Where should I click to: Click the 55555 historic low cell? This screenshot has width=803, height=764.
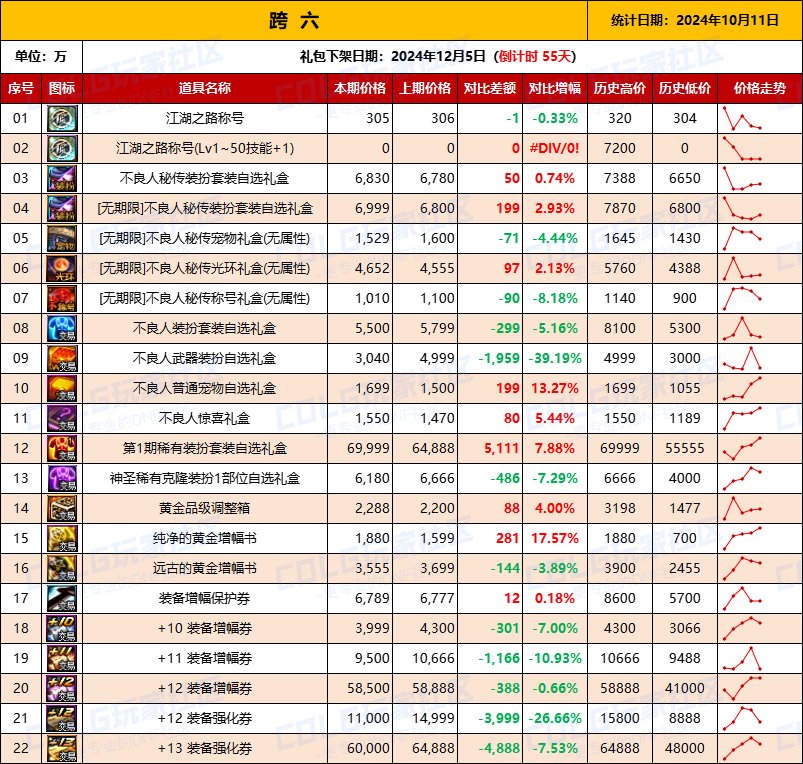click(x=685, y=448)
